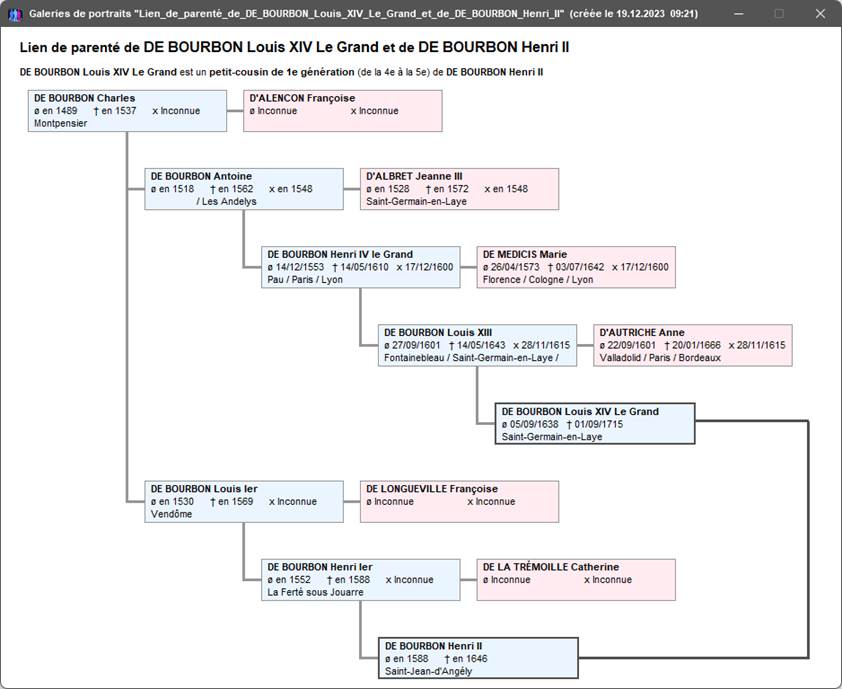This screenshot has width=842, height=689.
Task: Select the DE BOURBON Louis XIII box
Action: coord(477,345)
